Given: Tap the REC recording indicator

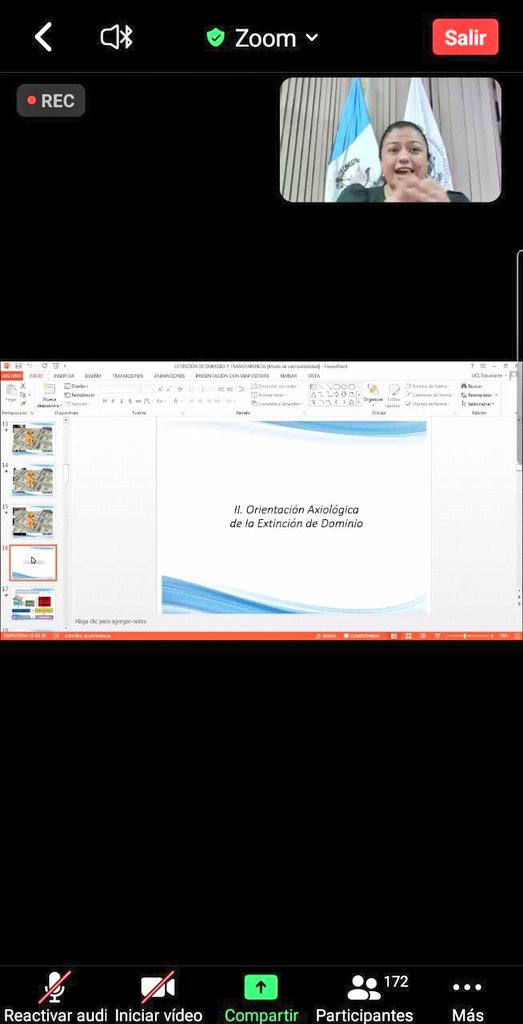Looking at the screenshot, I should [x=51, y=101].
